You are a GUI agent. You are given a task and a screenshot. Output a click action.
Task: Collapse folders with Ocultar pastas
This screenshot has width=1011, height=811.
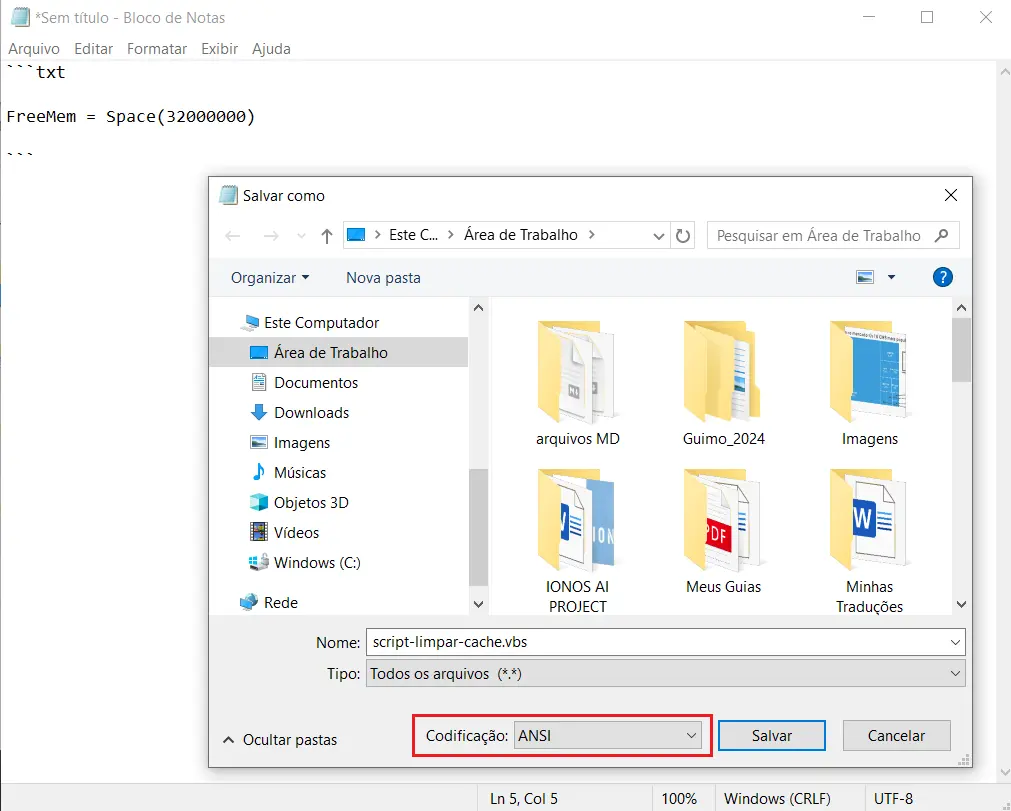point(279,740)
